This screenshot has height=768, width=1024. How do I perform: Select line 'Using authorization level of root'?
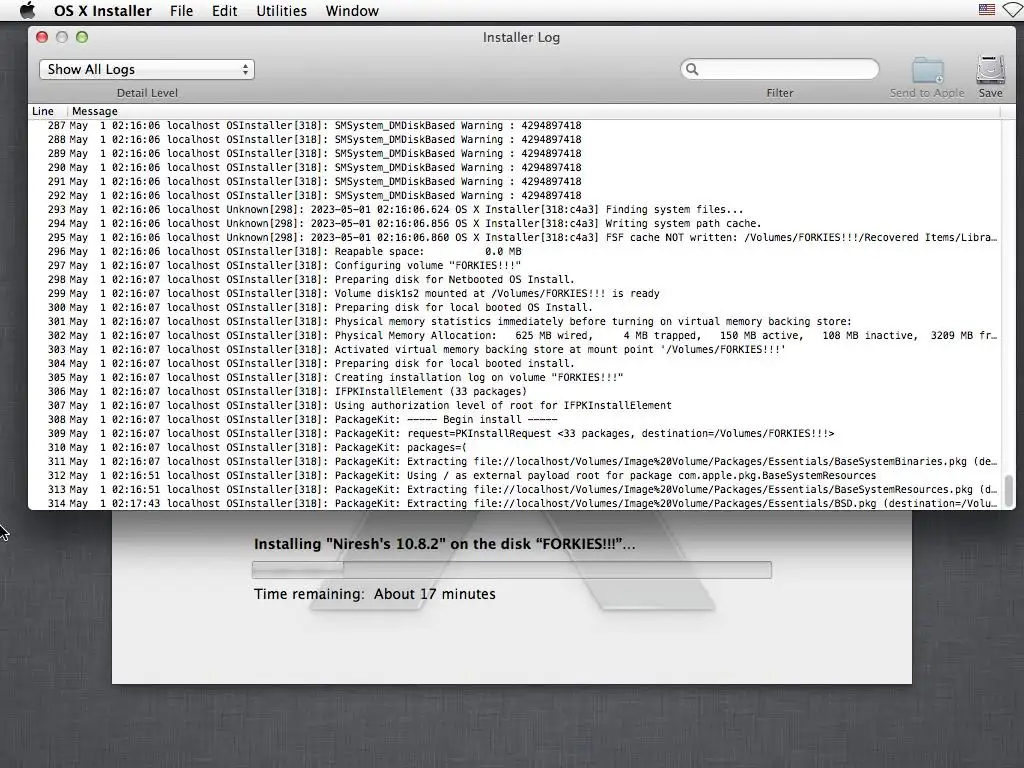(514, 406)
